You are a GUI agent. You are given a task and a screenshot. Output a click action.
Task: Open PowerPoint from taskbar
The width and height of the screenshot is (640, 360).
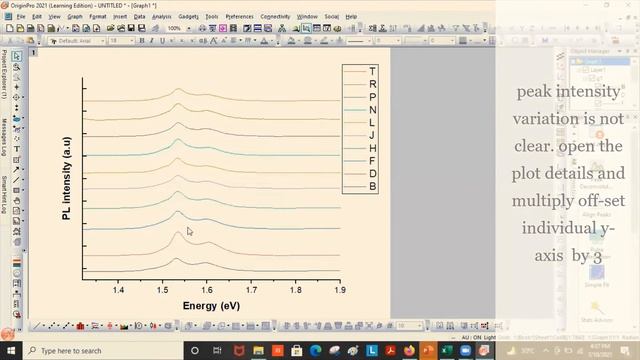[x=428, y=351]
